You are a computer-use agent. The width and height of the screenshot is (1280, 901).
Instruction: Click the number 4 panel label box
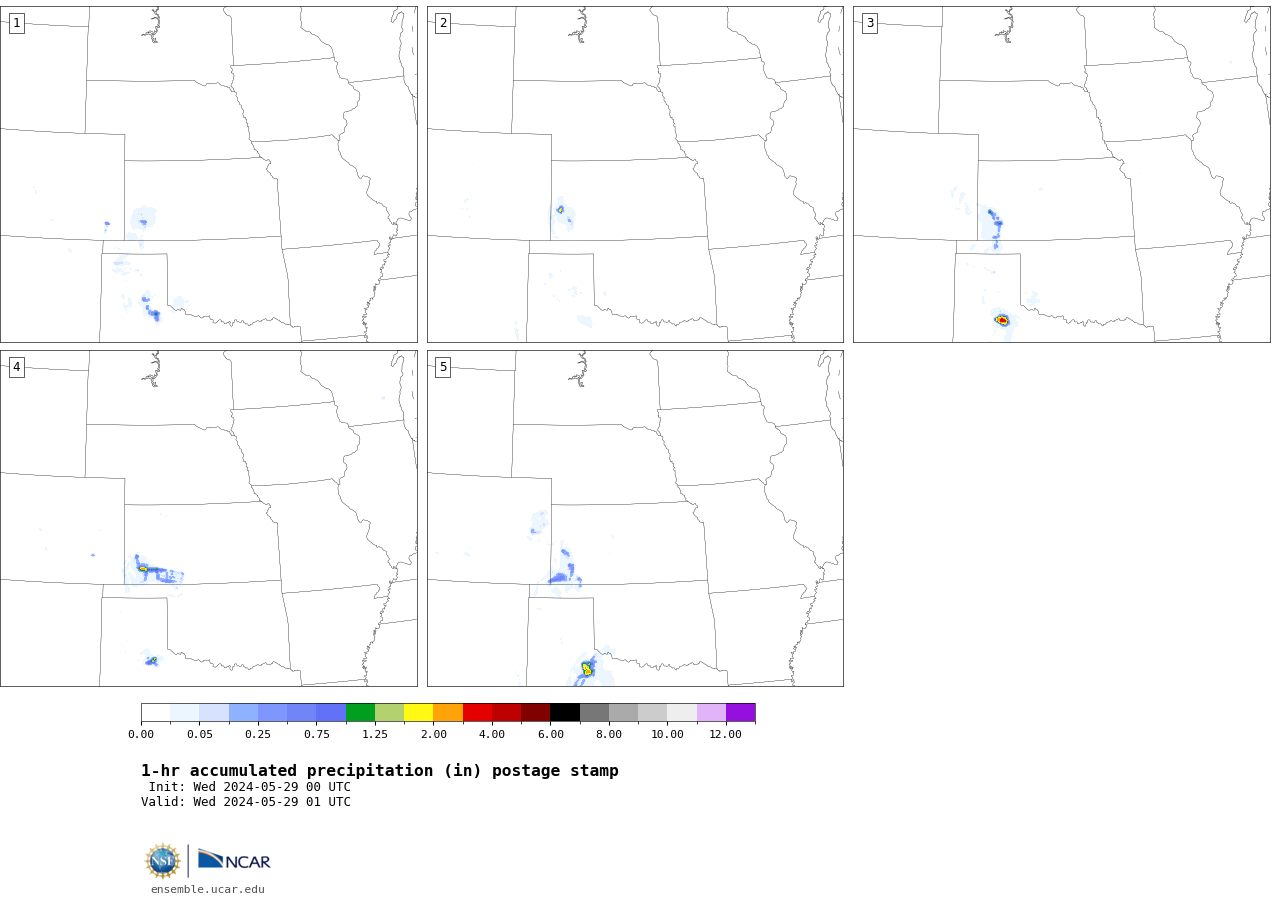[16, 367]
